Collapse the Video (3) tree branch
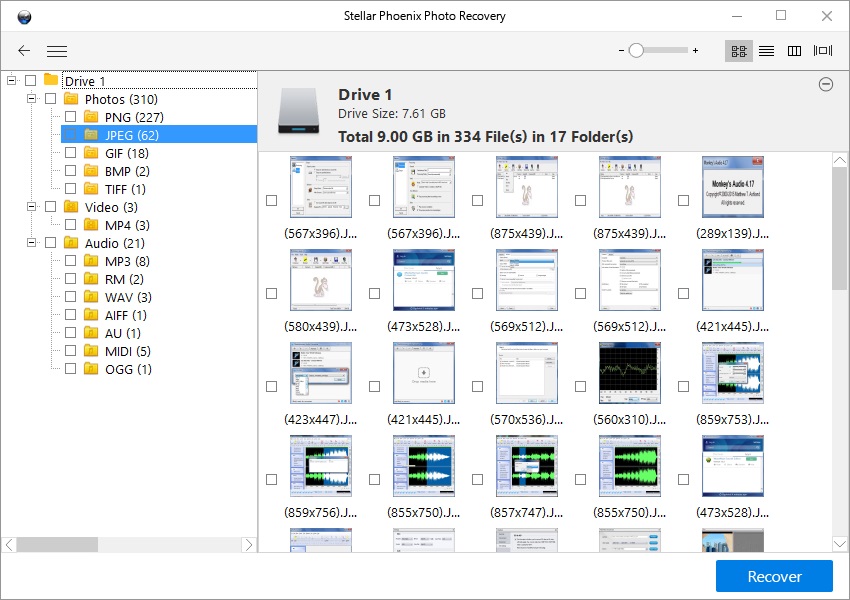Image resolution: width=850 pixels, height=600 pixels. pyautogui.click(x=30, y=207)
